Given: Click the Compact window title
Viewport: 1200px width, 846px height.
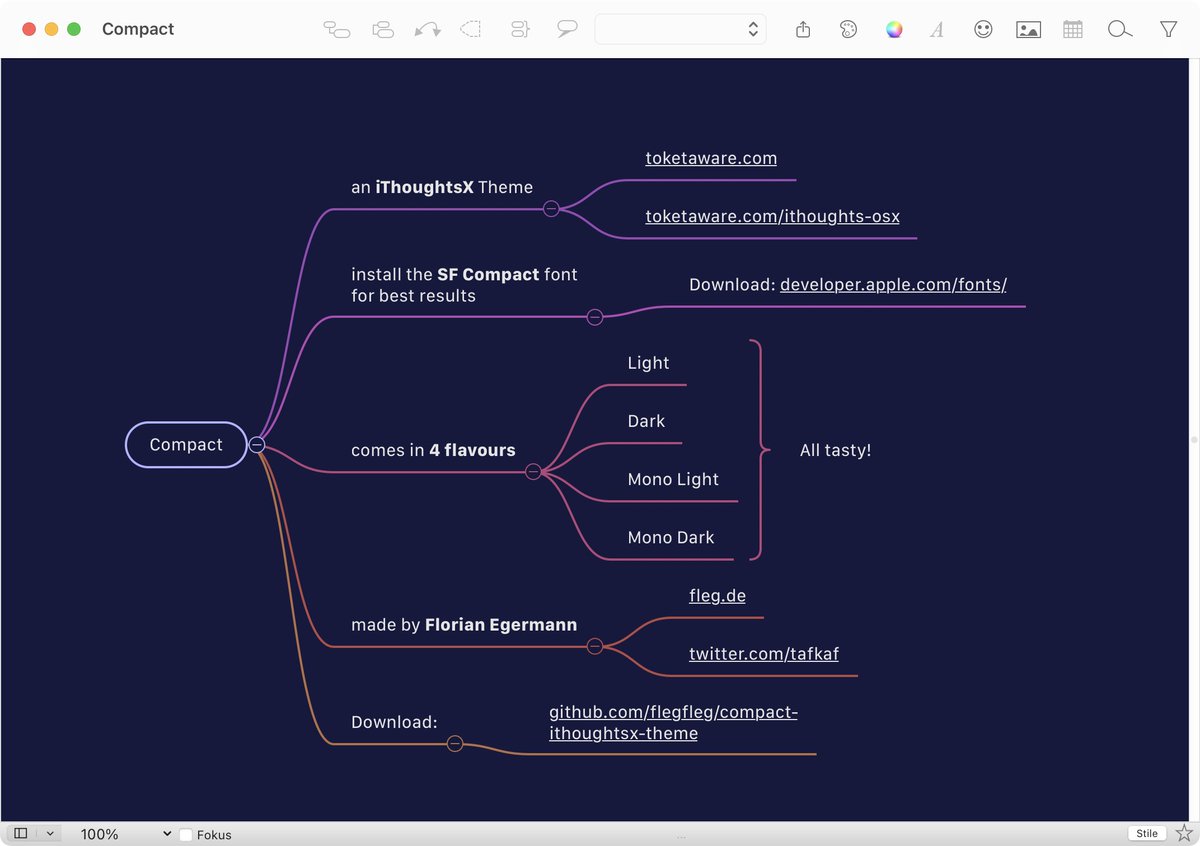Looking at the screenshot, I should 138,29.
